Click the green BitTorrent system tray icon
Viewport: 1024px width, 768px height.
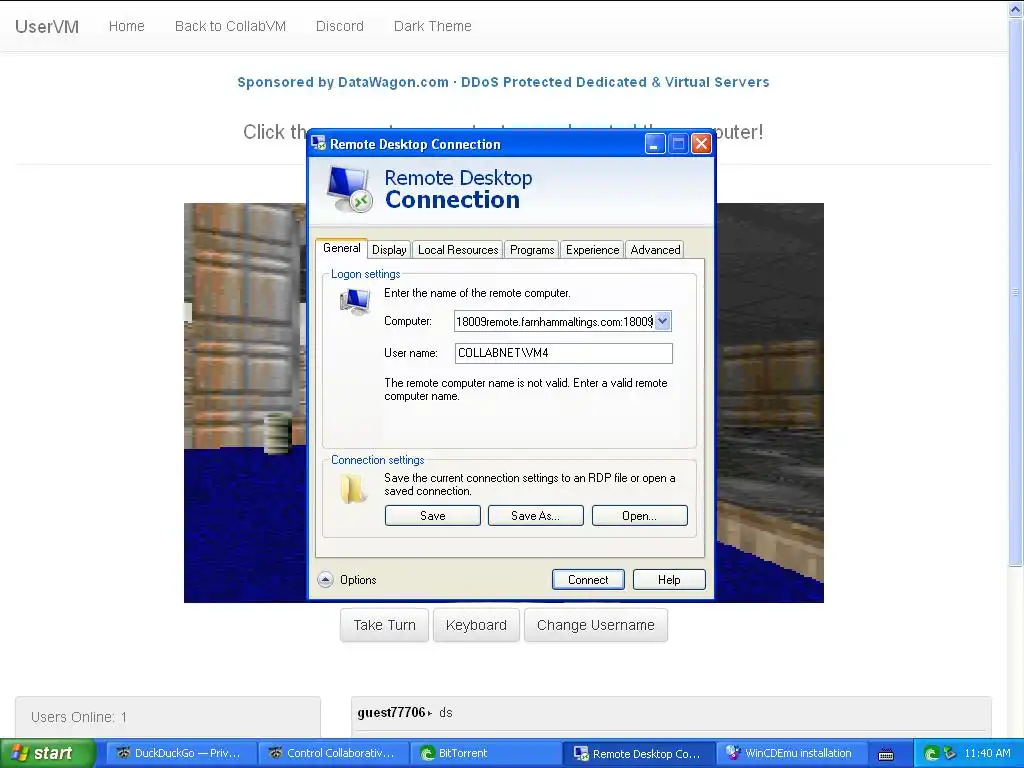(931, 754)
